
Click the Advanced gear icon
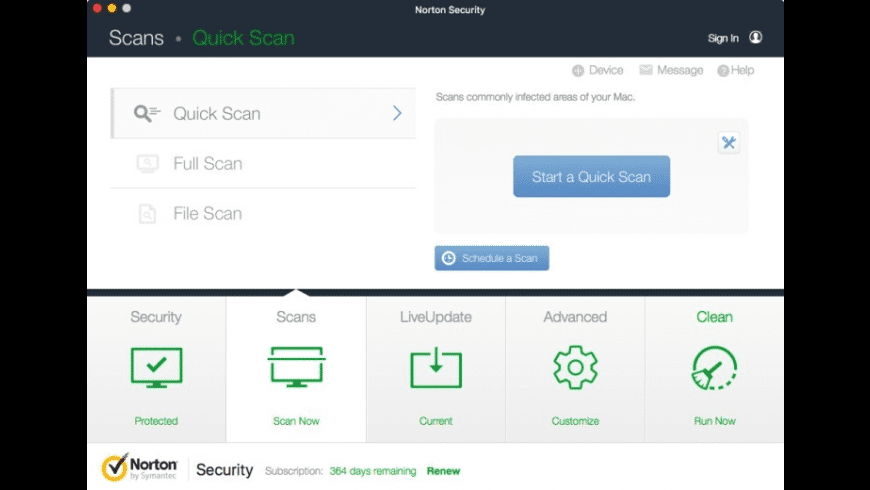[575, 367]
